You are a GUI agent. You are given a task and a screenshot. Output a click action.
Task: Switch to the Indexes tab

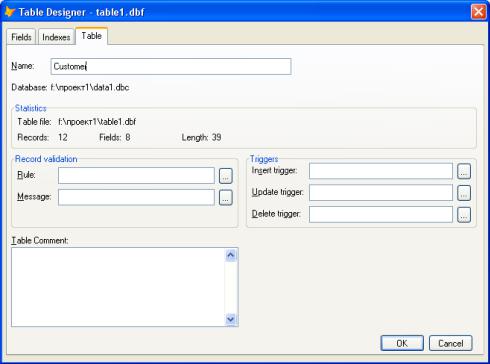coord(56,37)
